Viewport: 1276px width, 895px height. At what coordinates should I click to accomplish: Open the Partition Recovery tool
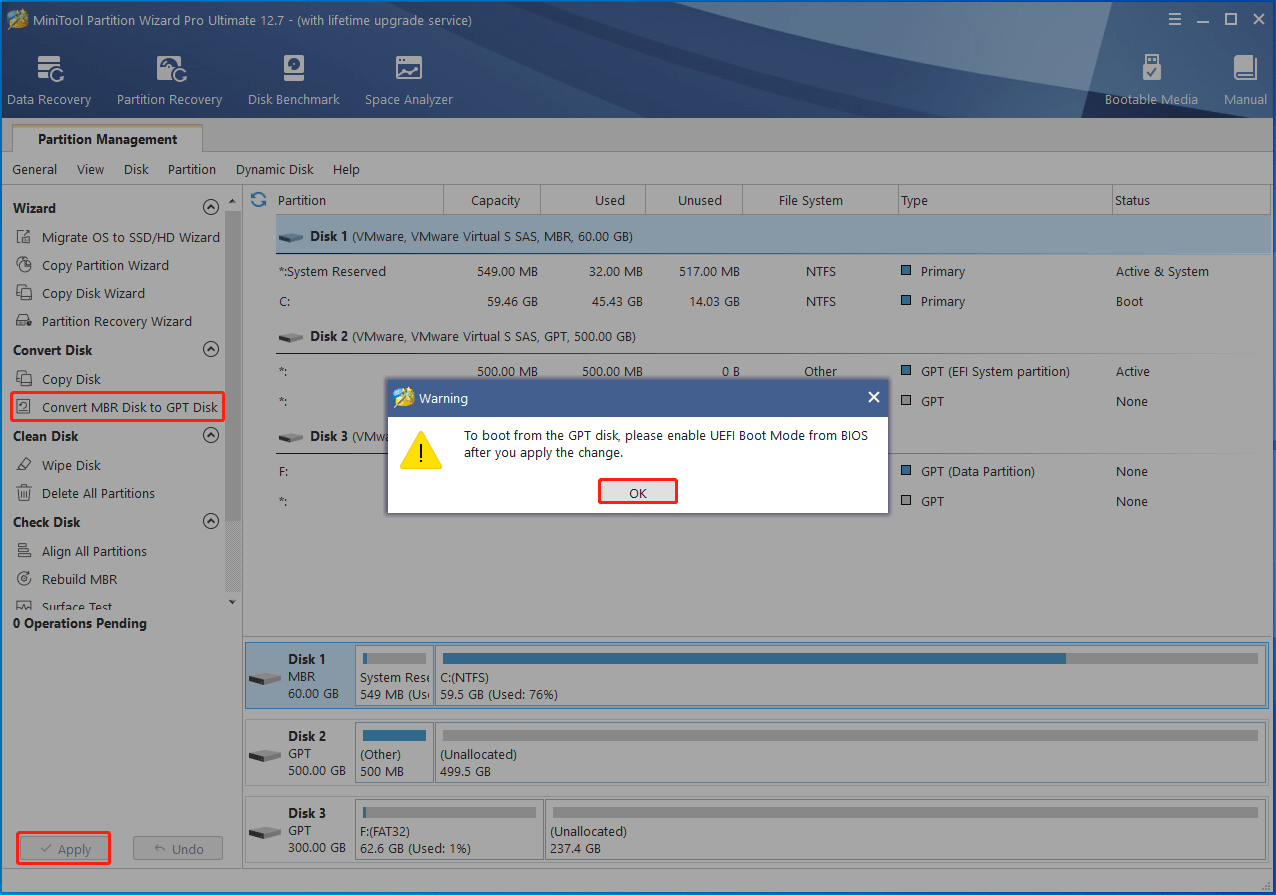point(168,79)
